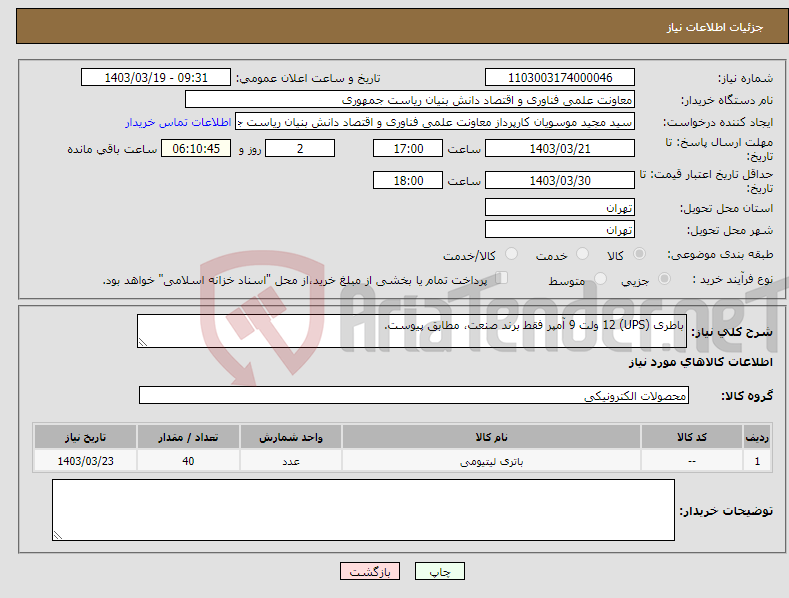Click the need number field 1103003174000046

[560, 78]
